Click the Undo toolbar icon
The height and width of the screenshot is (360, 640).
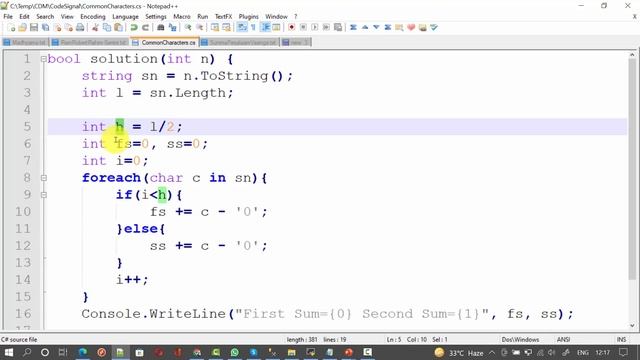click(x=133, y=27)
